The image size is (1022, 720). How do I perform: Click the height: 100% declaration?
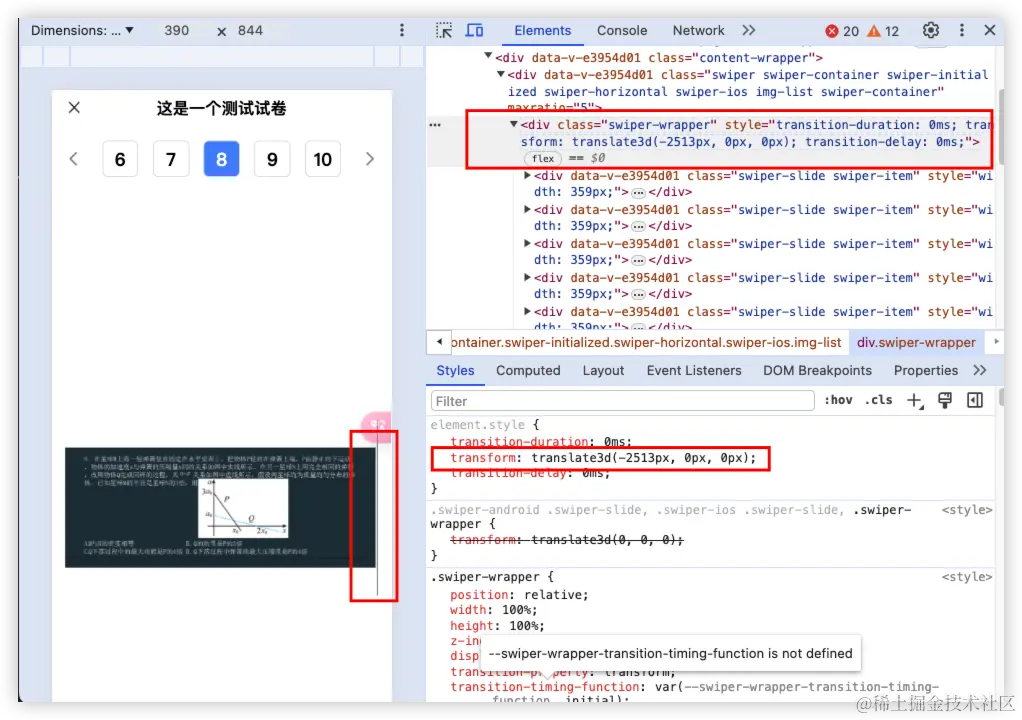pos(497,626)
